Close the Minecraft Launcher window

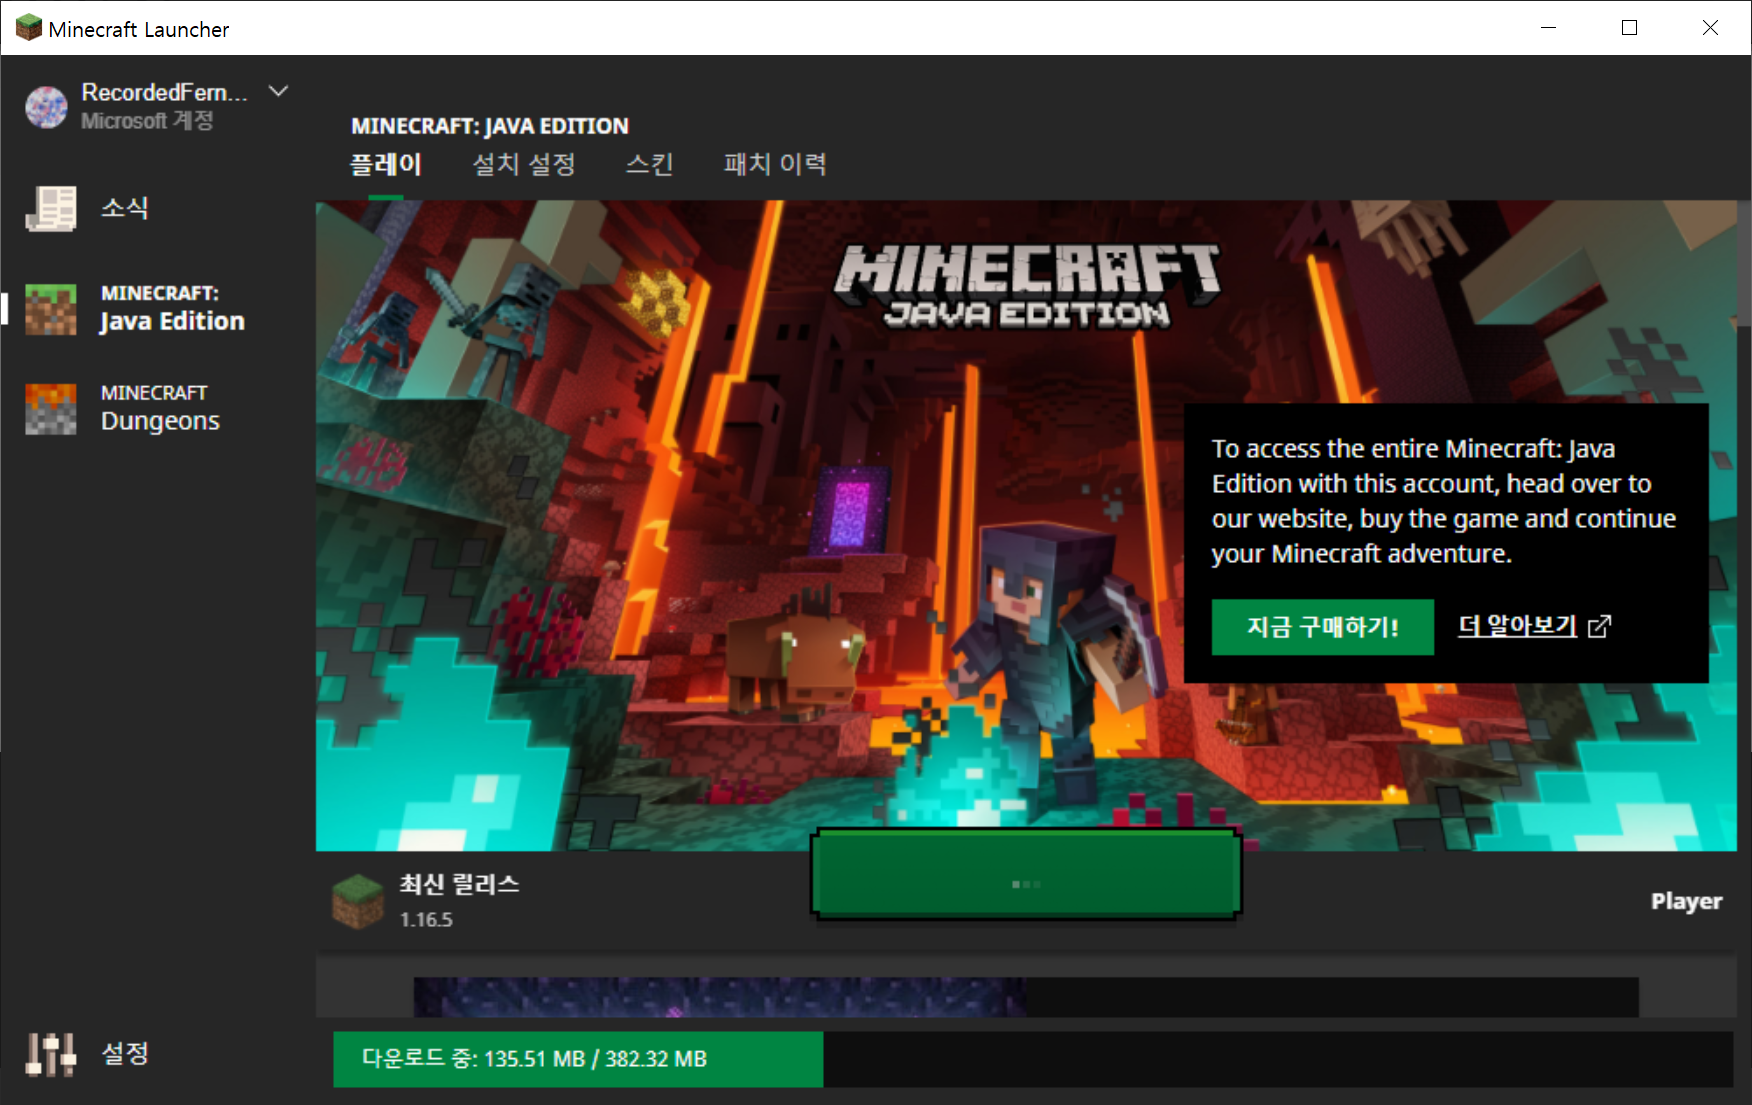pos(1710,28)
